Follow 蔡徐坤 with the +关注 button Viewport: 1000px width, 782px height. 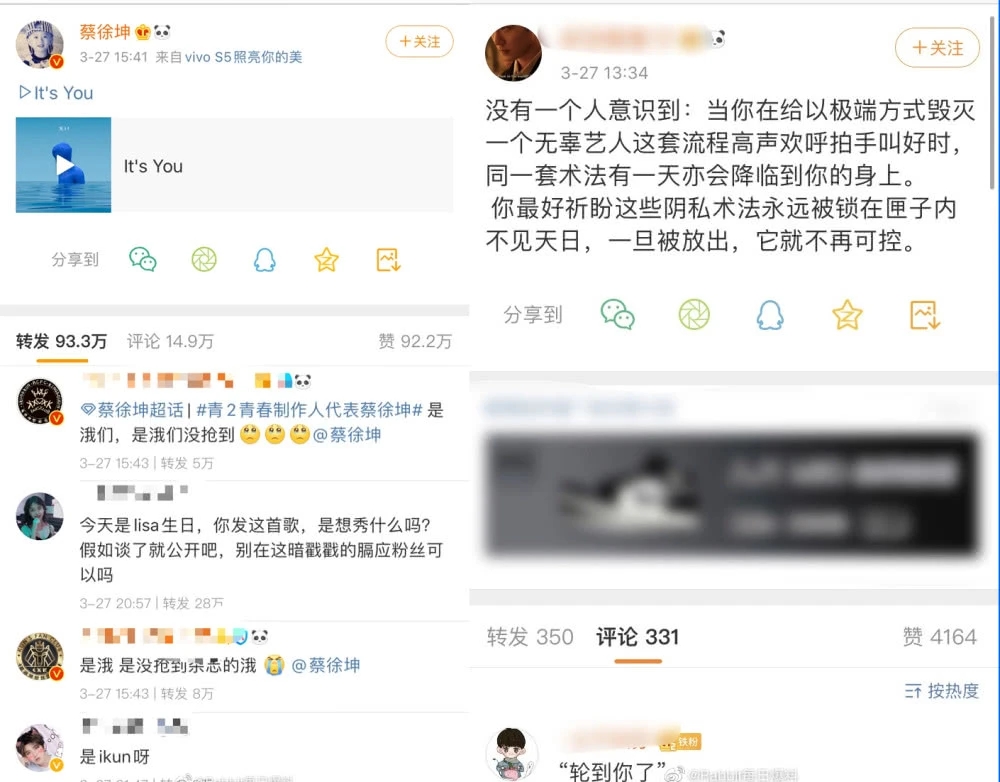pyautogui.click(x=419, y=41)
